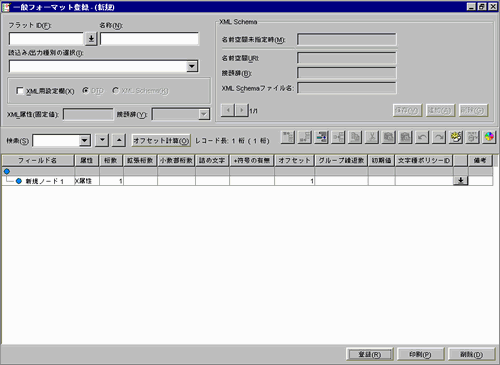Click the search previous up-arrow button
The image size is (500, 365).
(x=119, y=140)
